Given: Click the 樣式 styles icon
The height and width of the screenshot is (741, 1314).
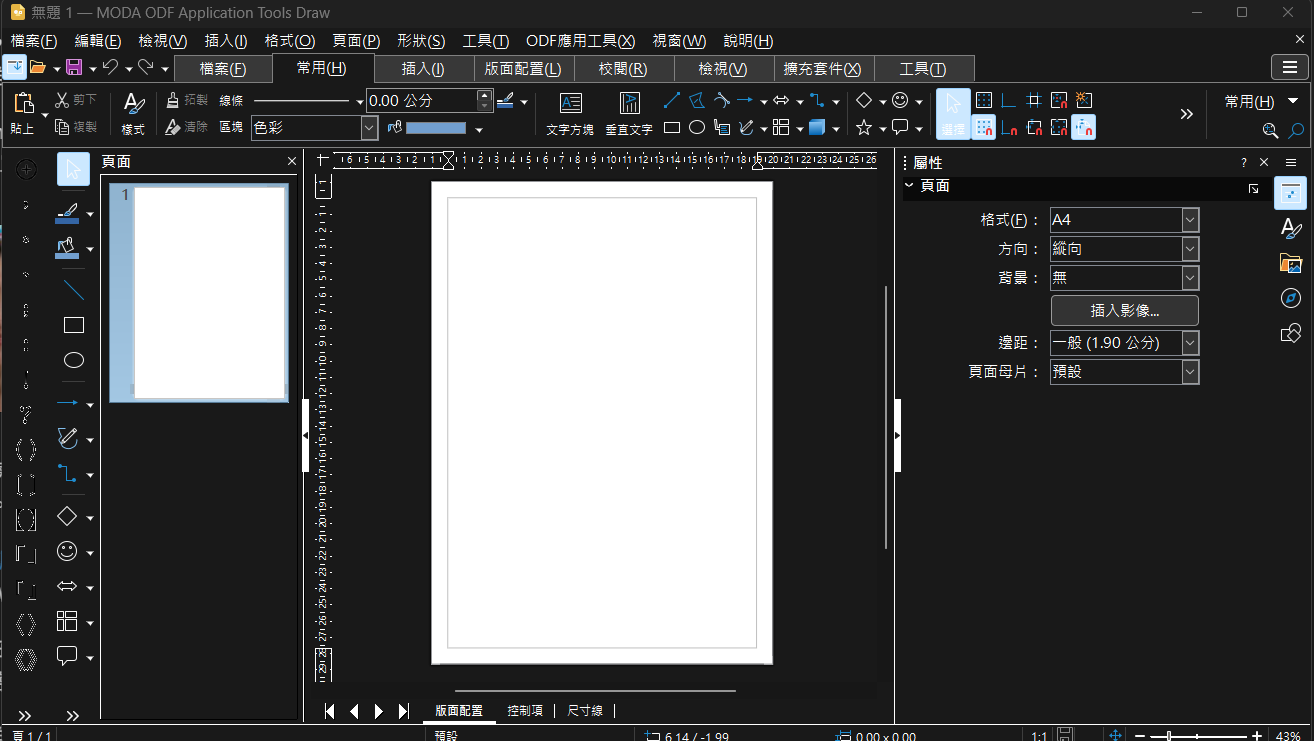Looking at the screenshot, I should coord(133,113).
